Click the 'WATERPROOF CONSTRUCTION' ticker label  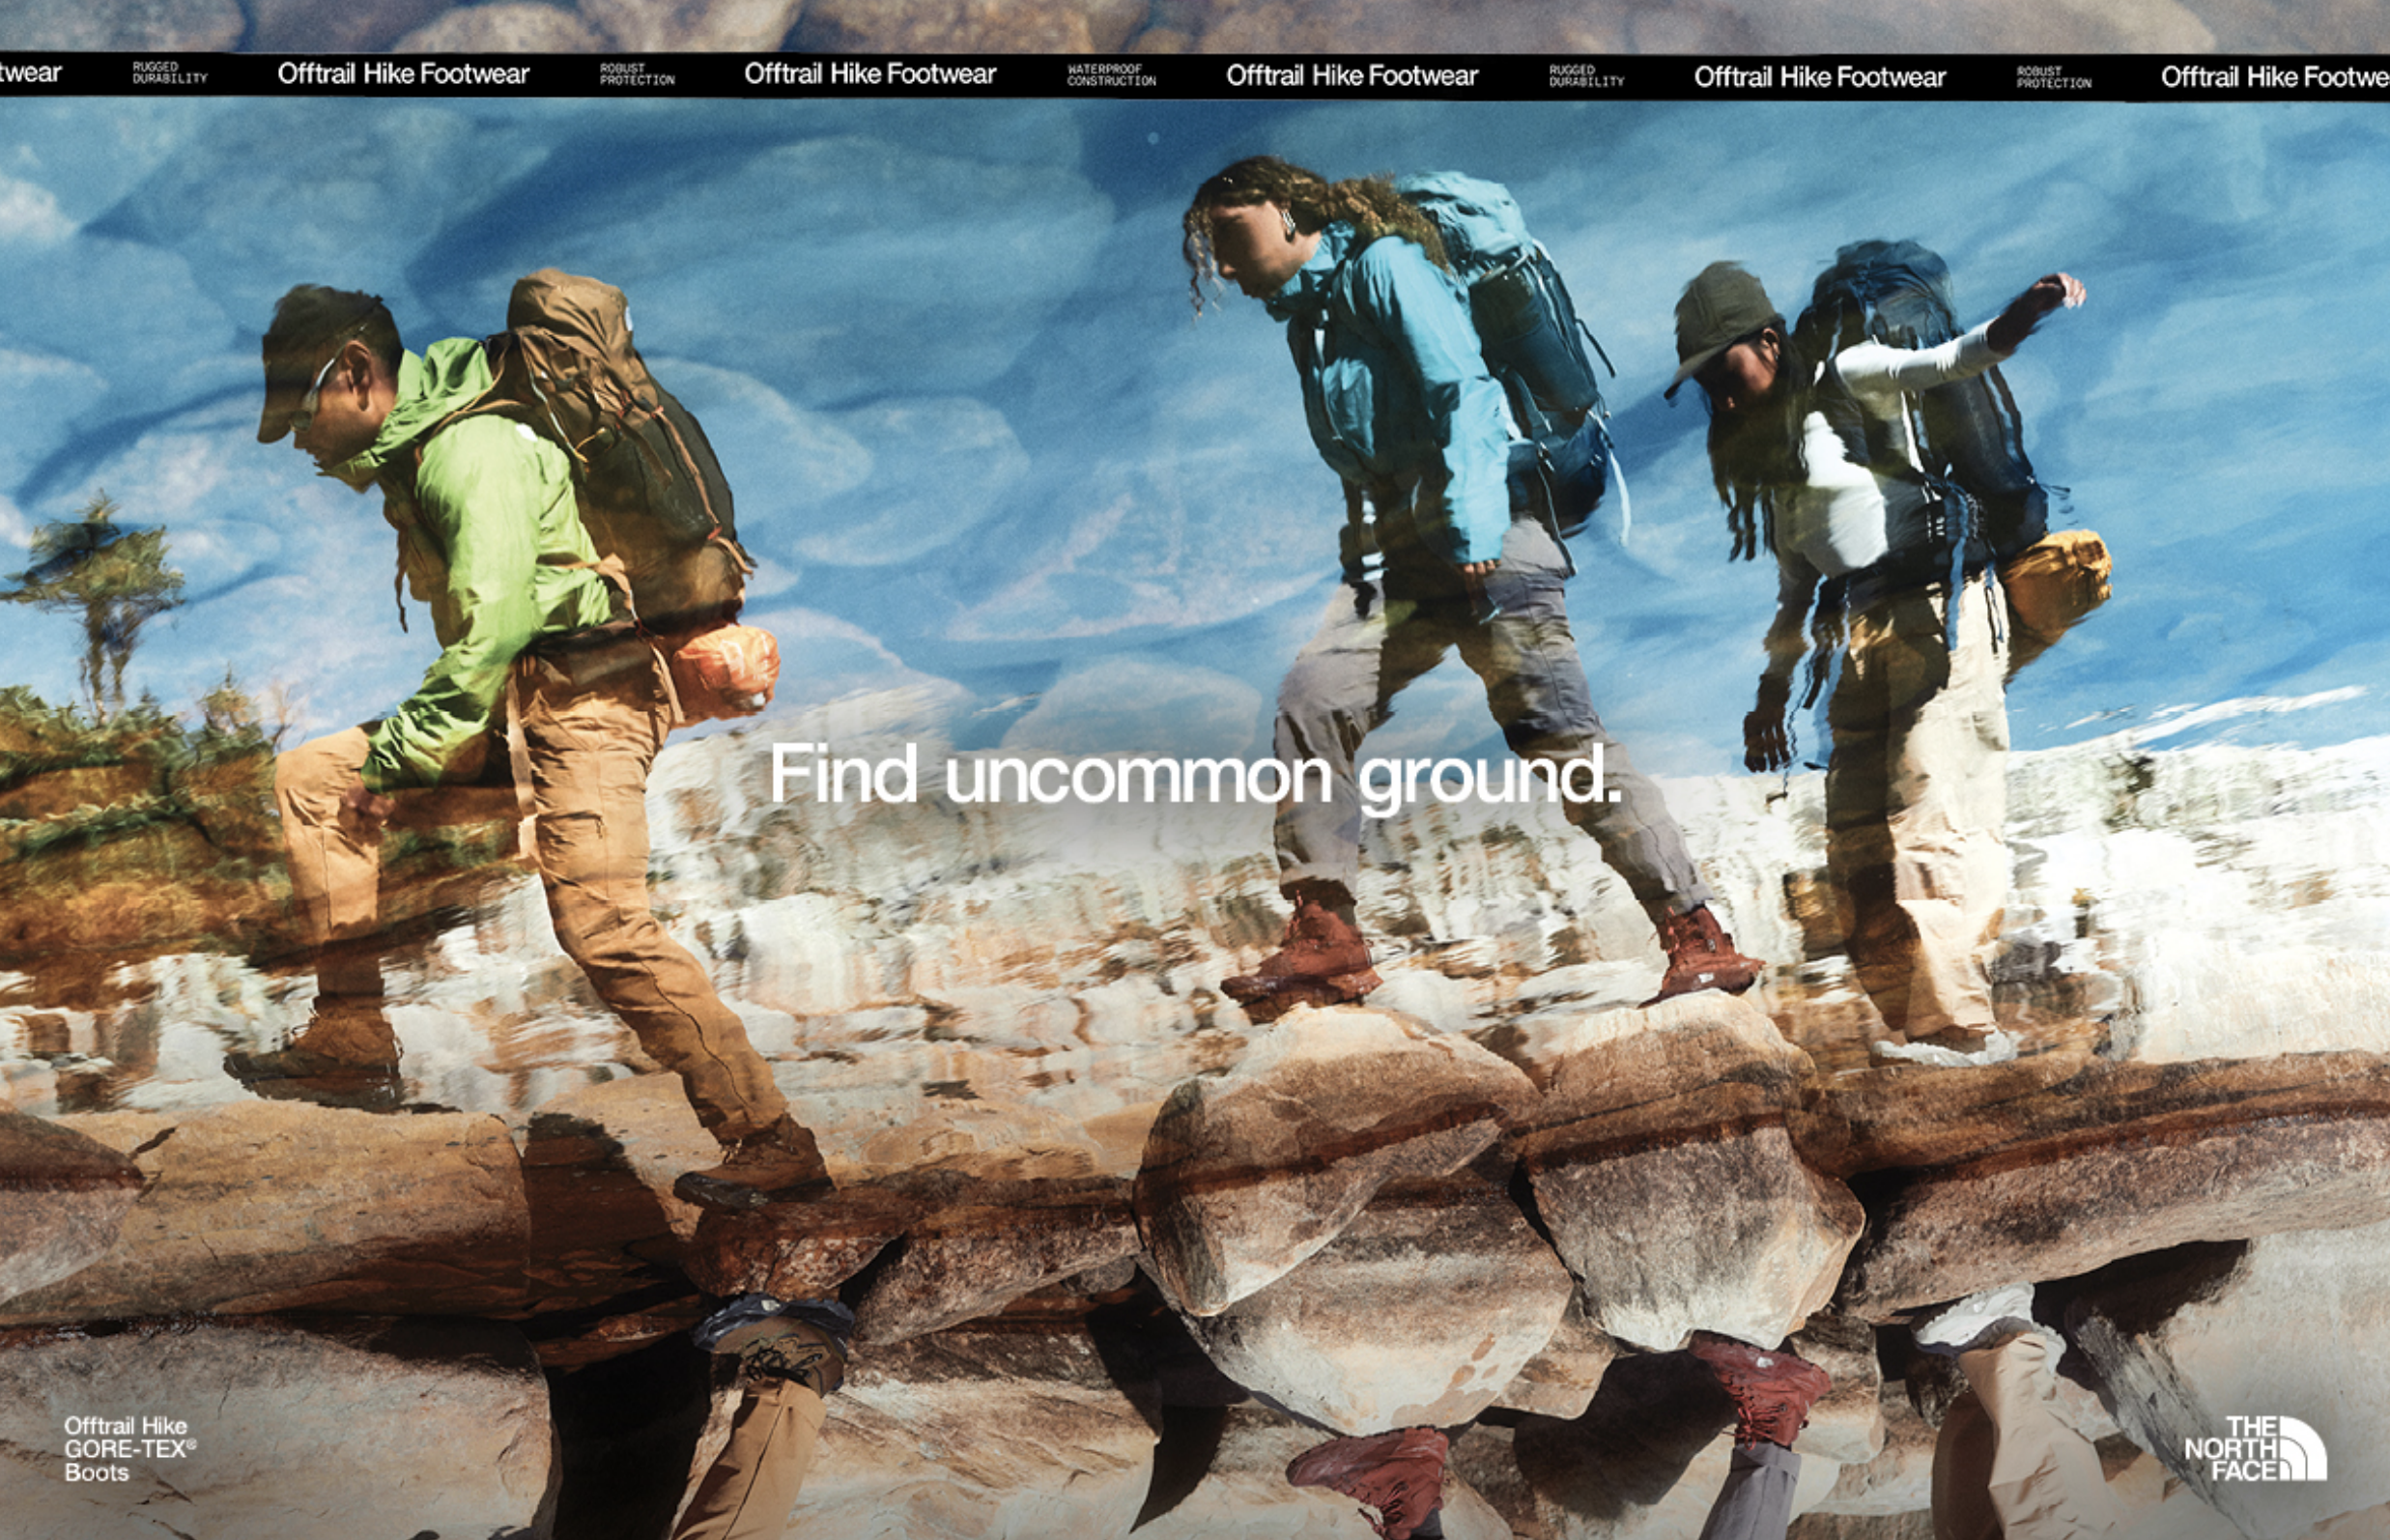[x=1111, y=76]
